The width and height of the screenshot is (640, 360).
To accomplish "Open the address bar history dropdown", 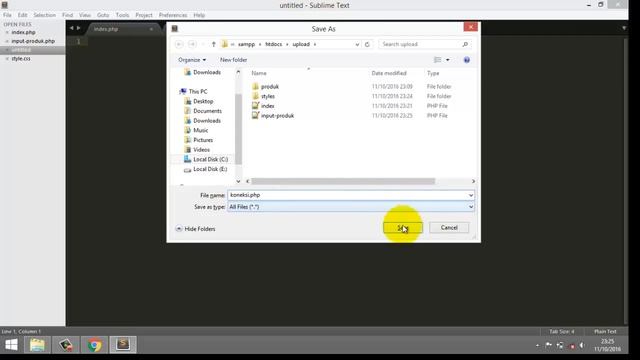I will click(x=357, y=44).
